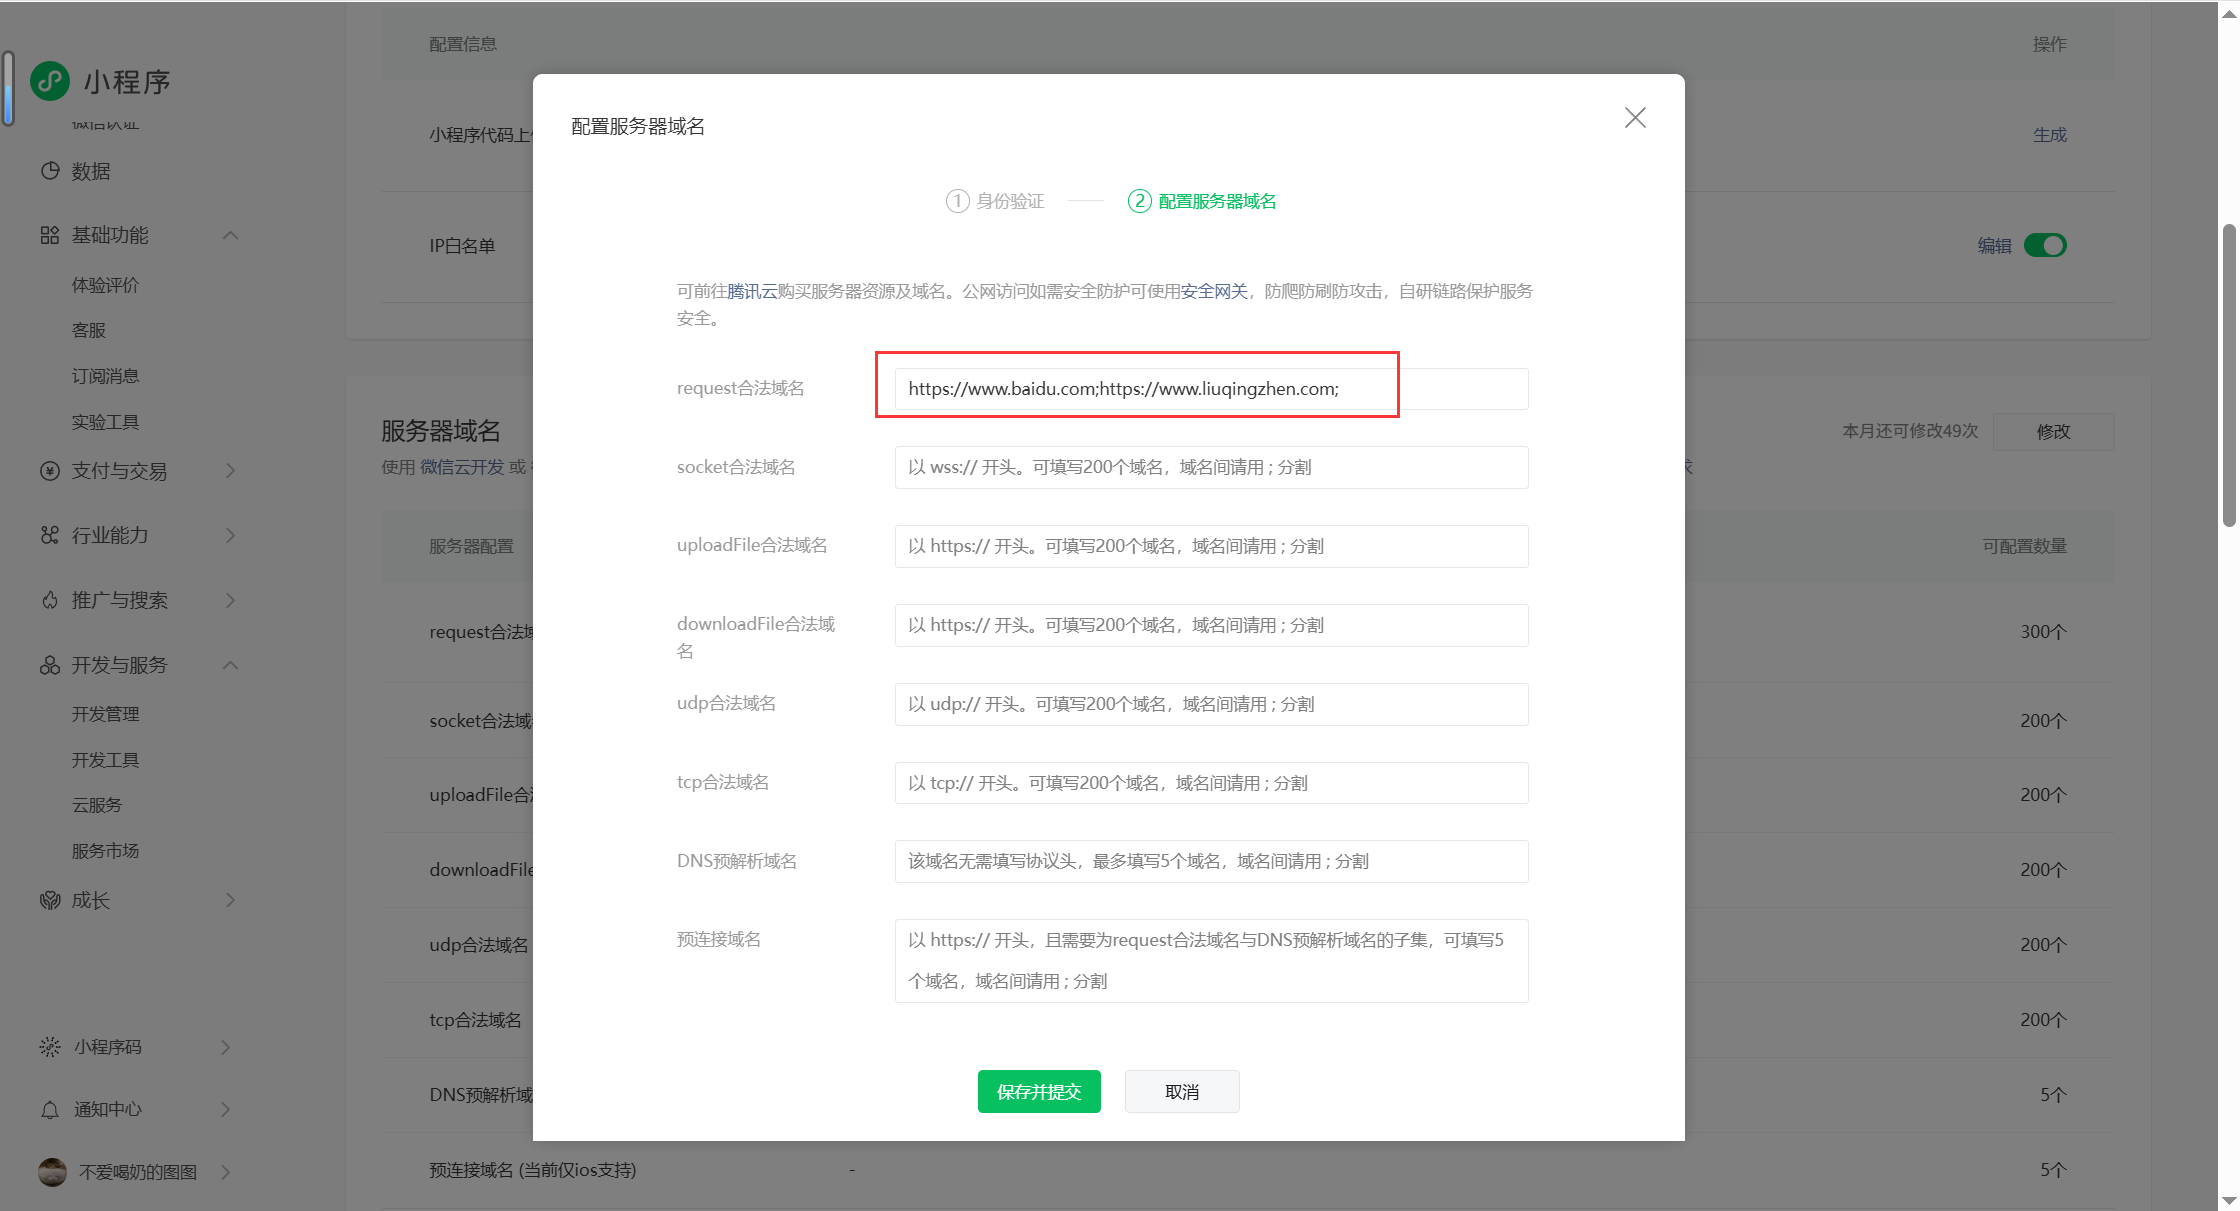Image resolution: width=2240 pixels, height=1211 pixels.
Task: Click the 取消 button
Action: click(x=1182, y=1091)
